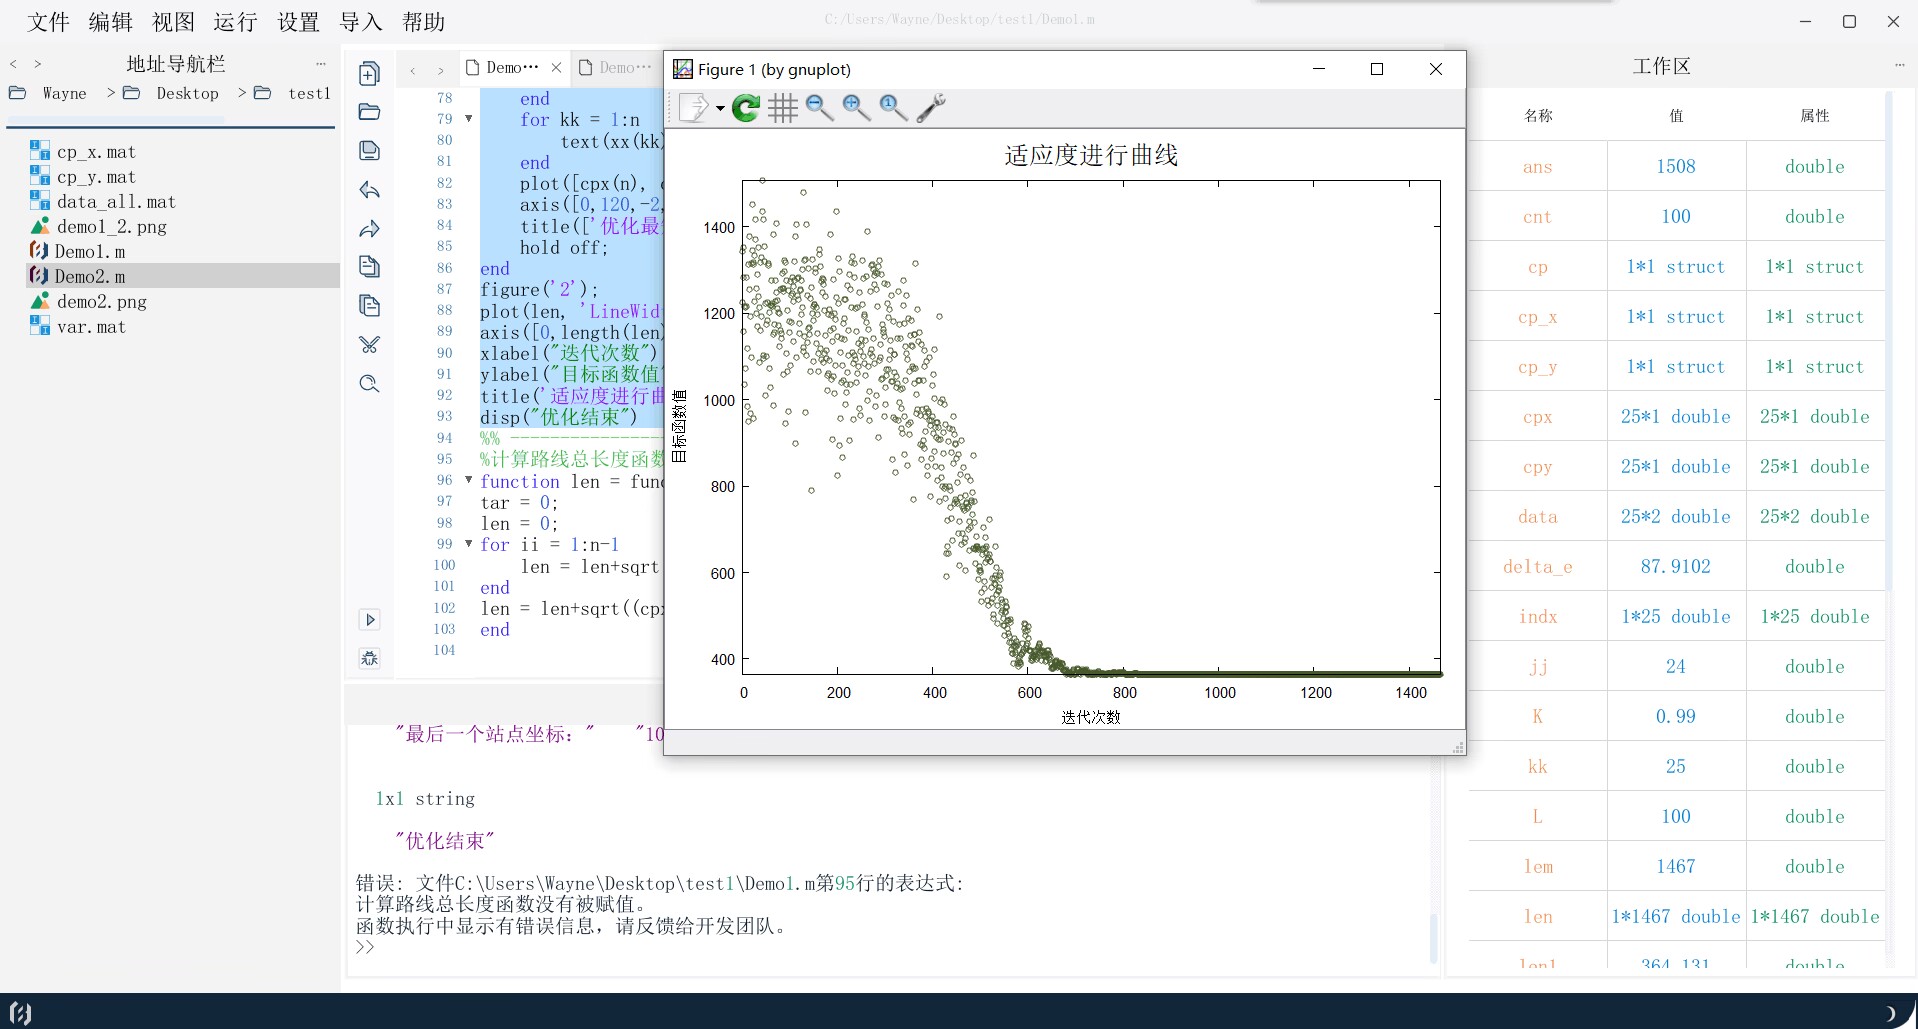
Task: Open the 设置 menu
Action: point(298,22)
